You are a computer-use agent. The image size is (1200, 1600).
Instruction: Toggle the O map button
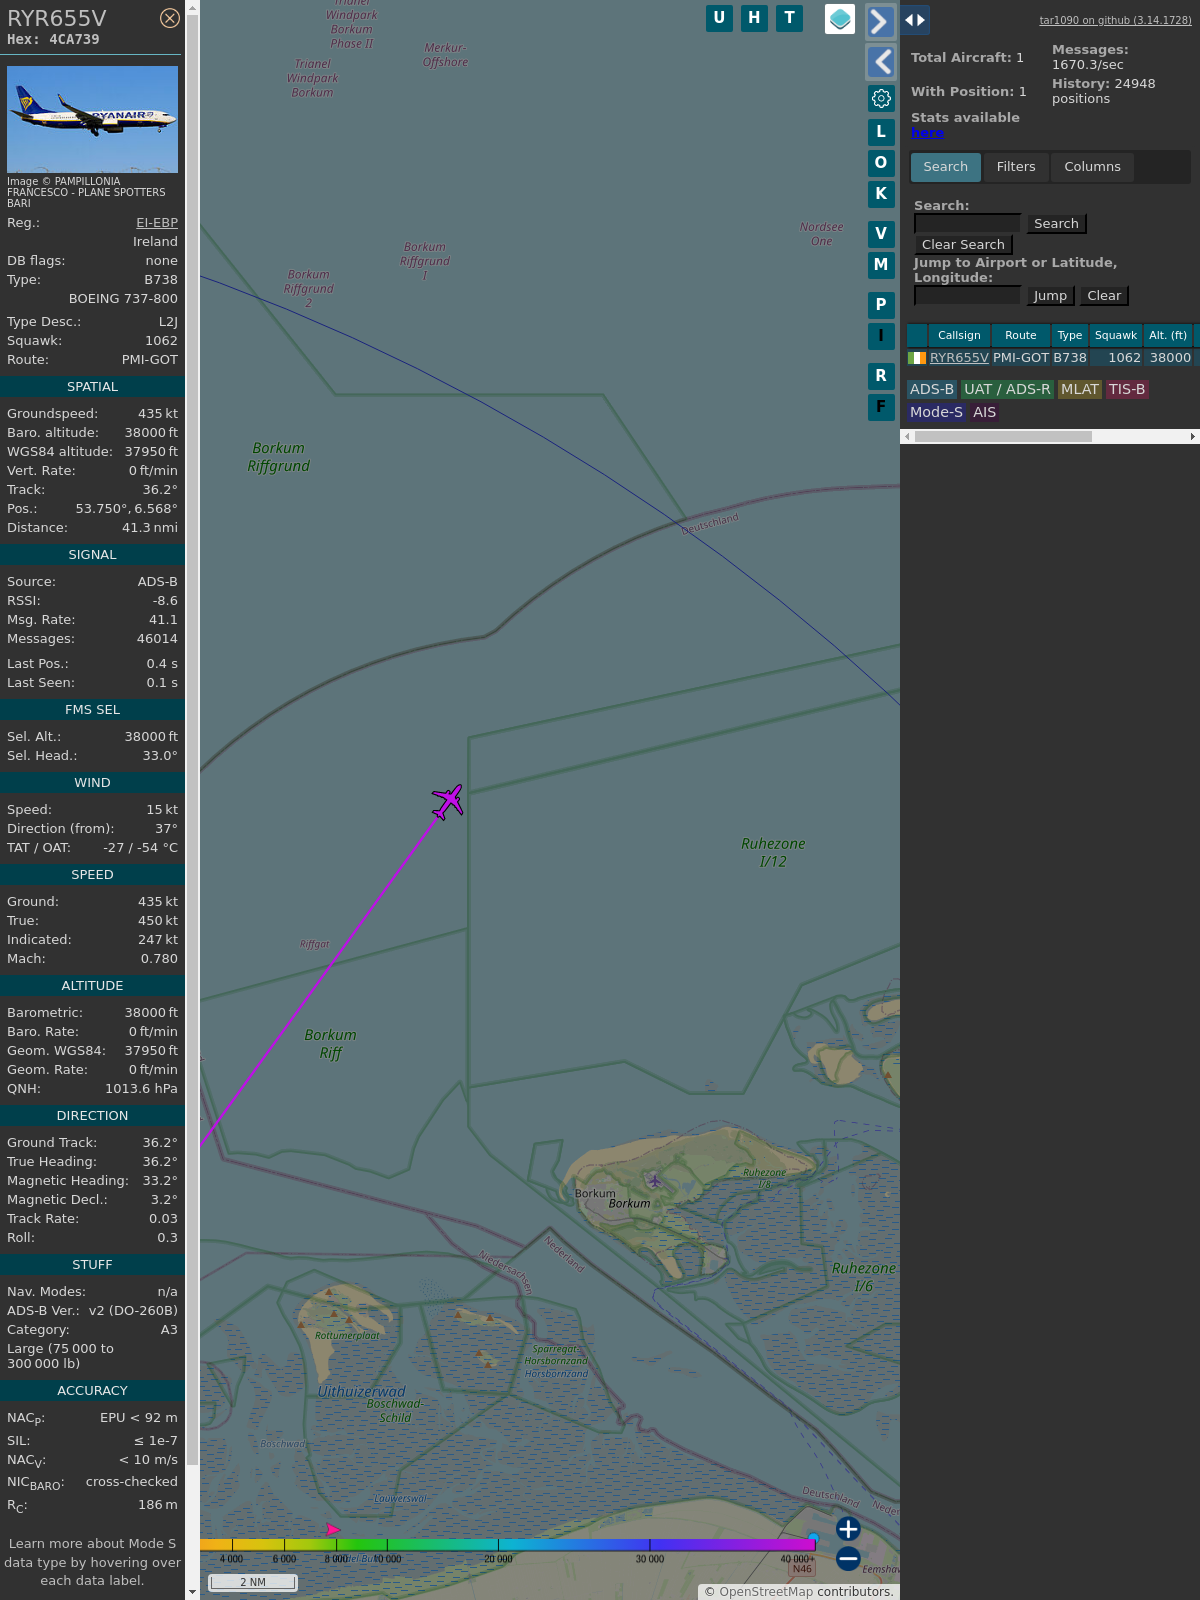pyautogui.click(x=881, y=163)
